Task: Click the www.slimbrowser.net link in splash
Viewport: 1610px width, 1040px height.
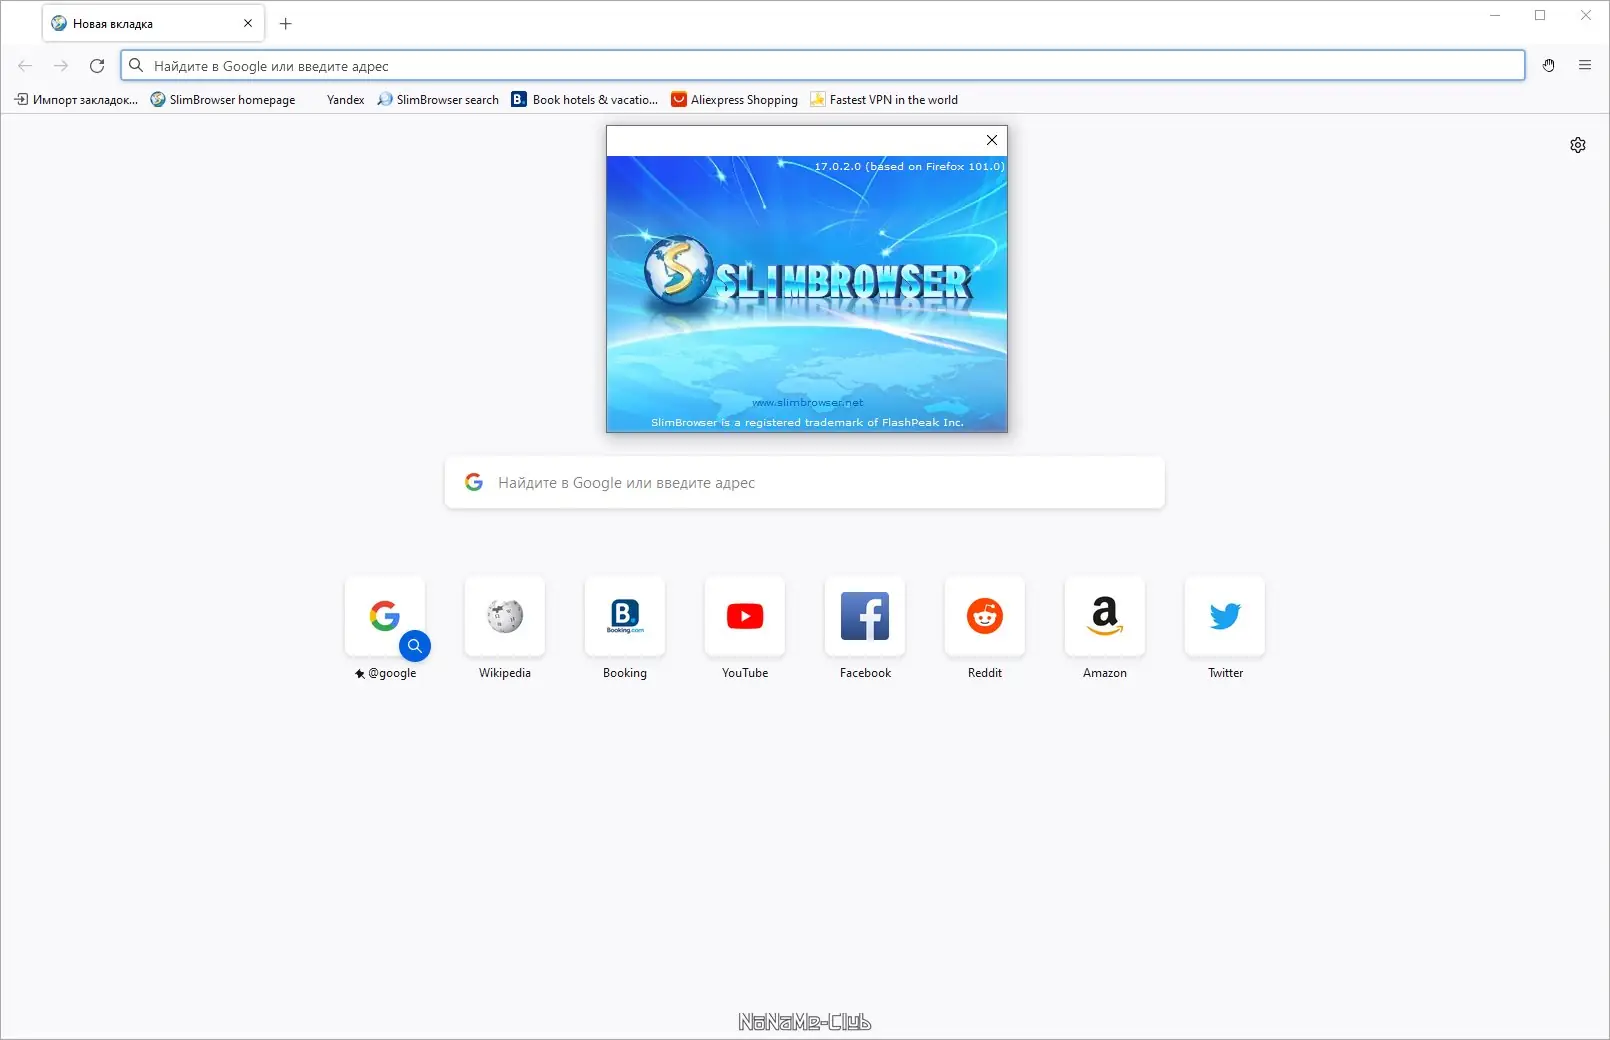Action: (x=807, y=403)
